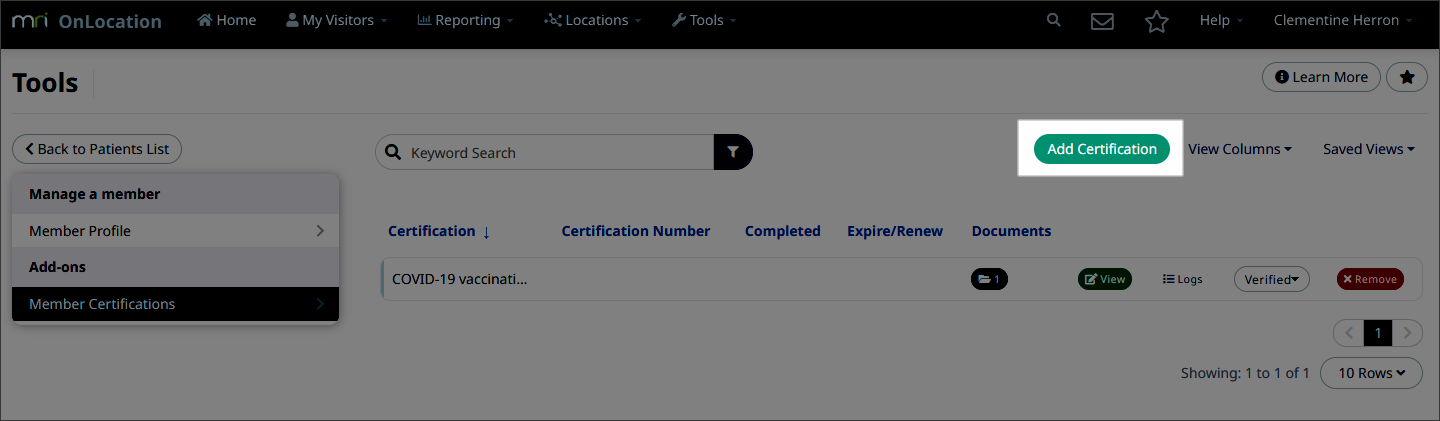This screenshot has width=1440, height=421.
Task: Sort by Certification column header
Action: [439, 231]
